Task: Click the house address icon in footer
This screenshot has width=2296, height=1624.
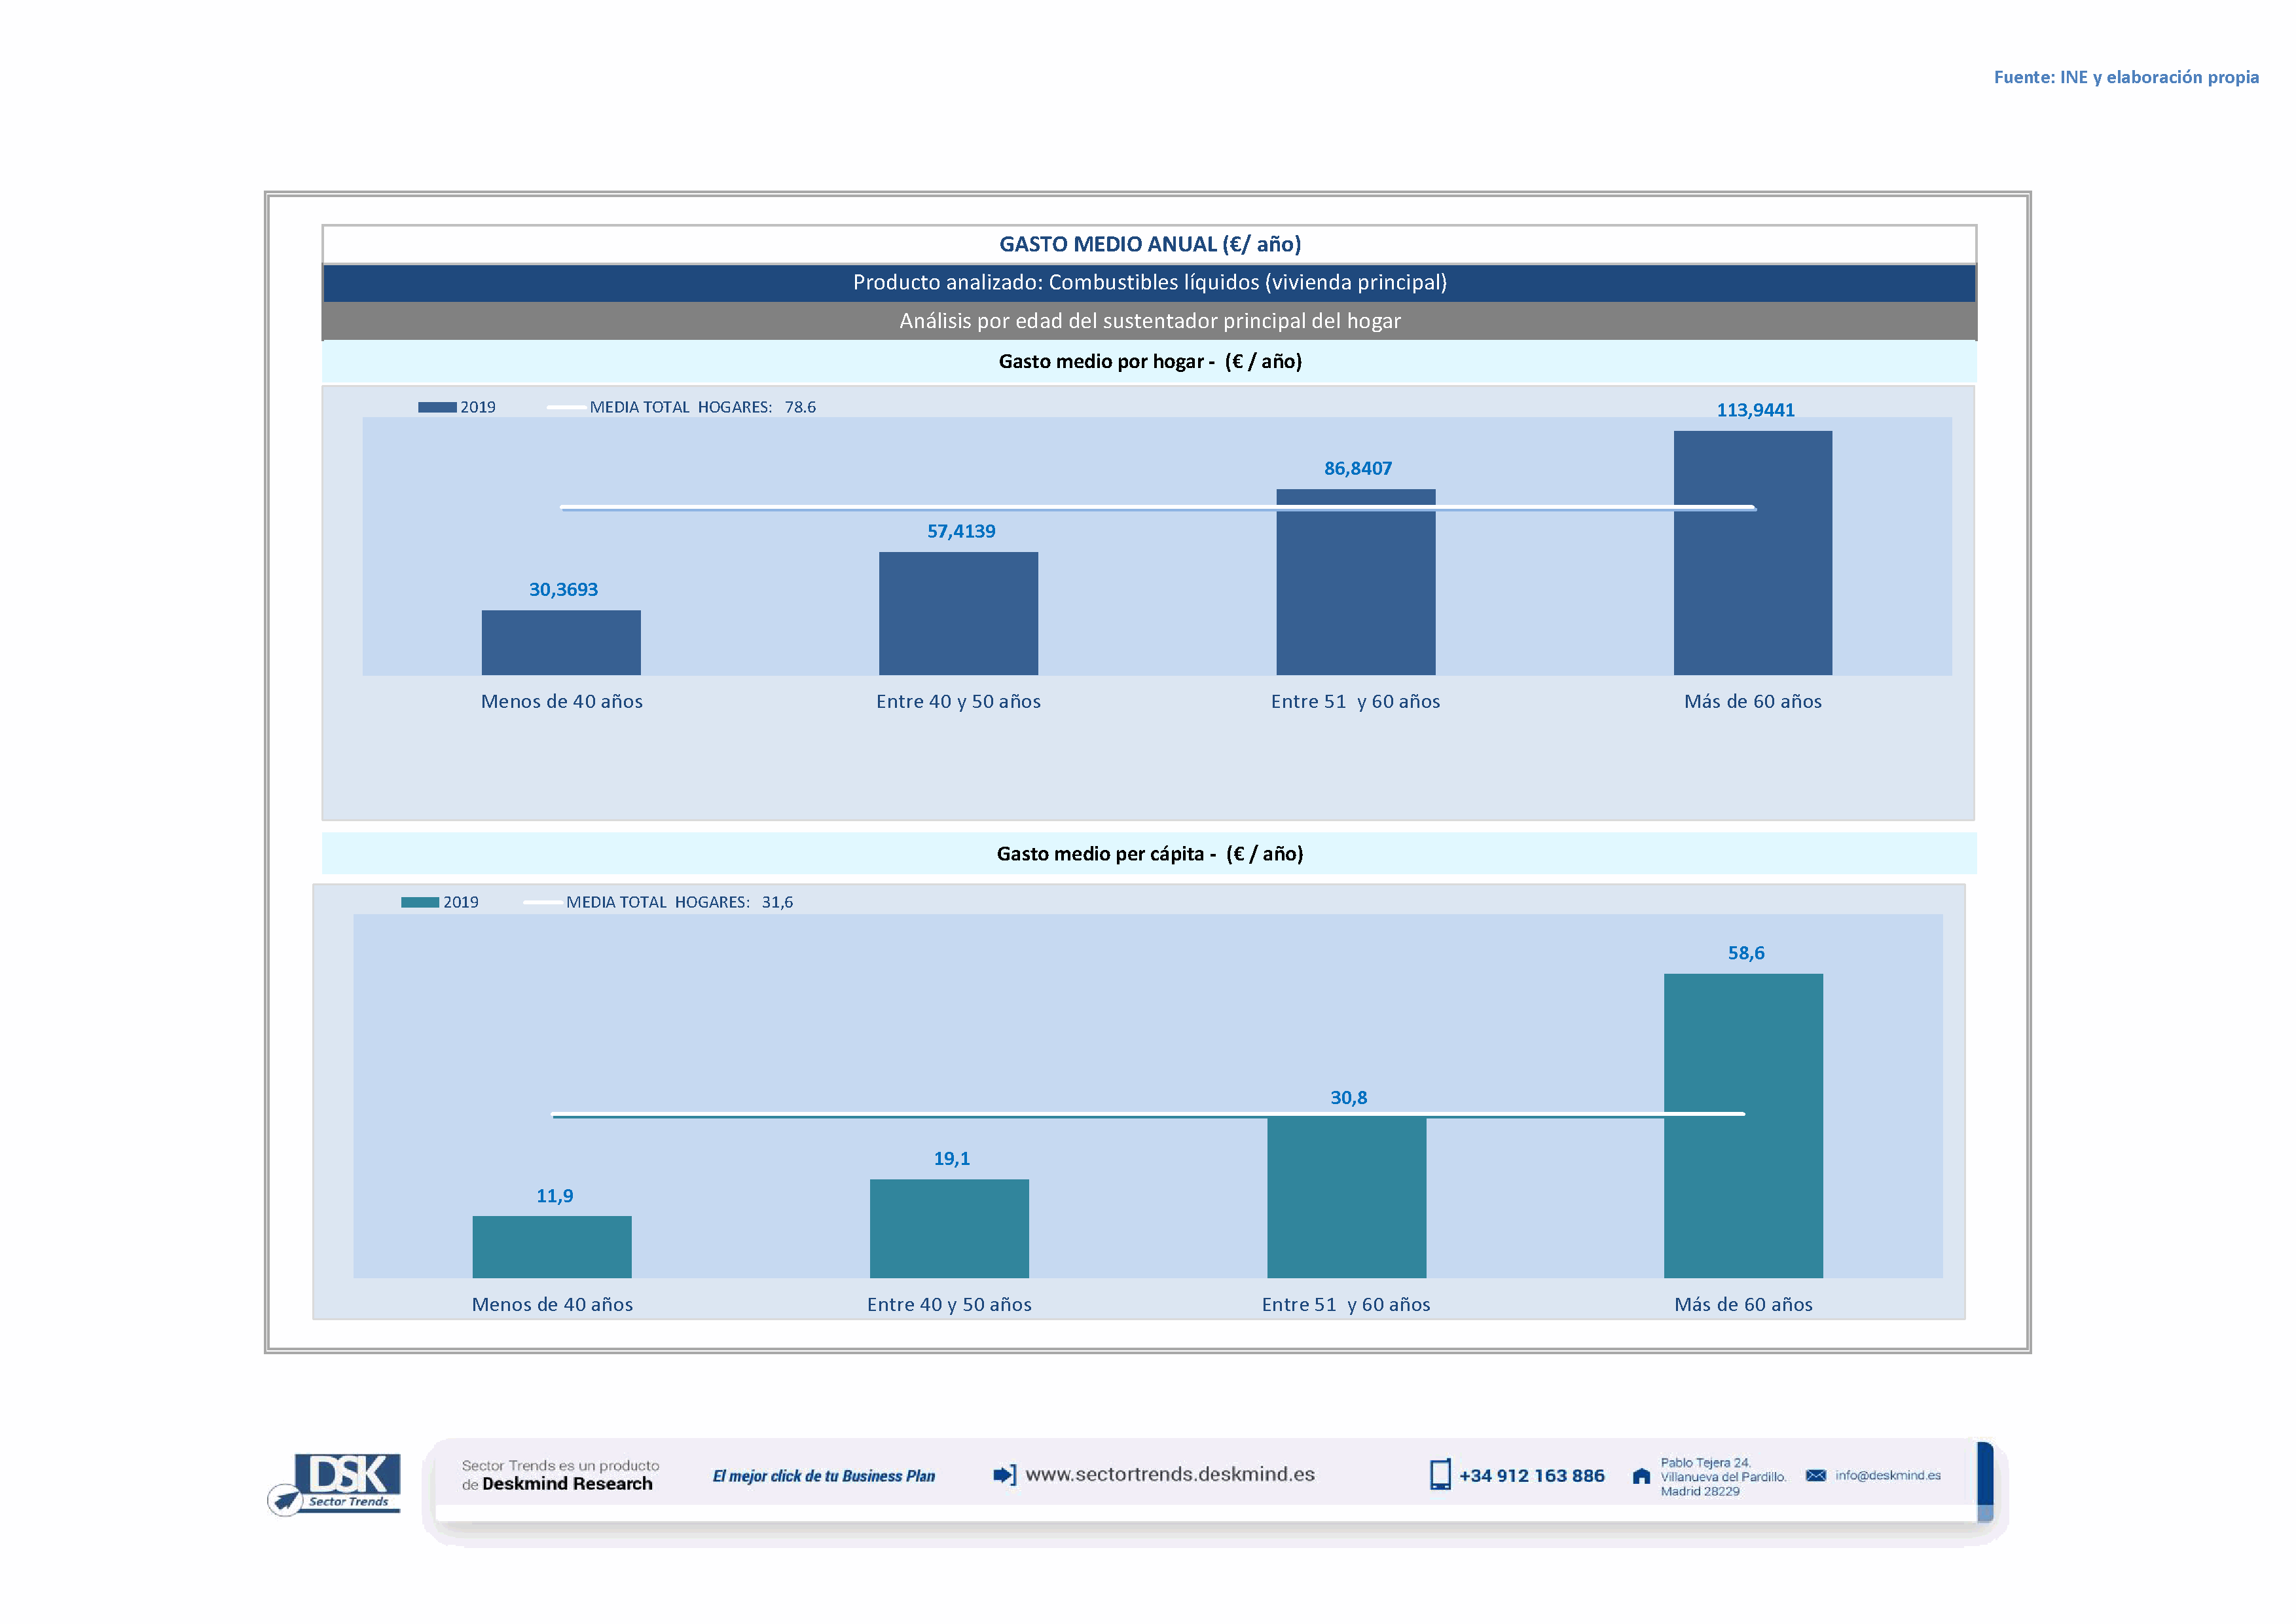Action: tap(1641, 1476)
